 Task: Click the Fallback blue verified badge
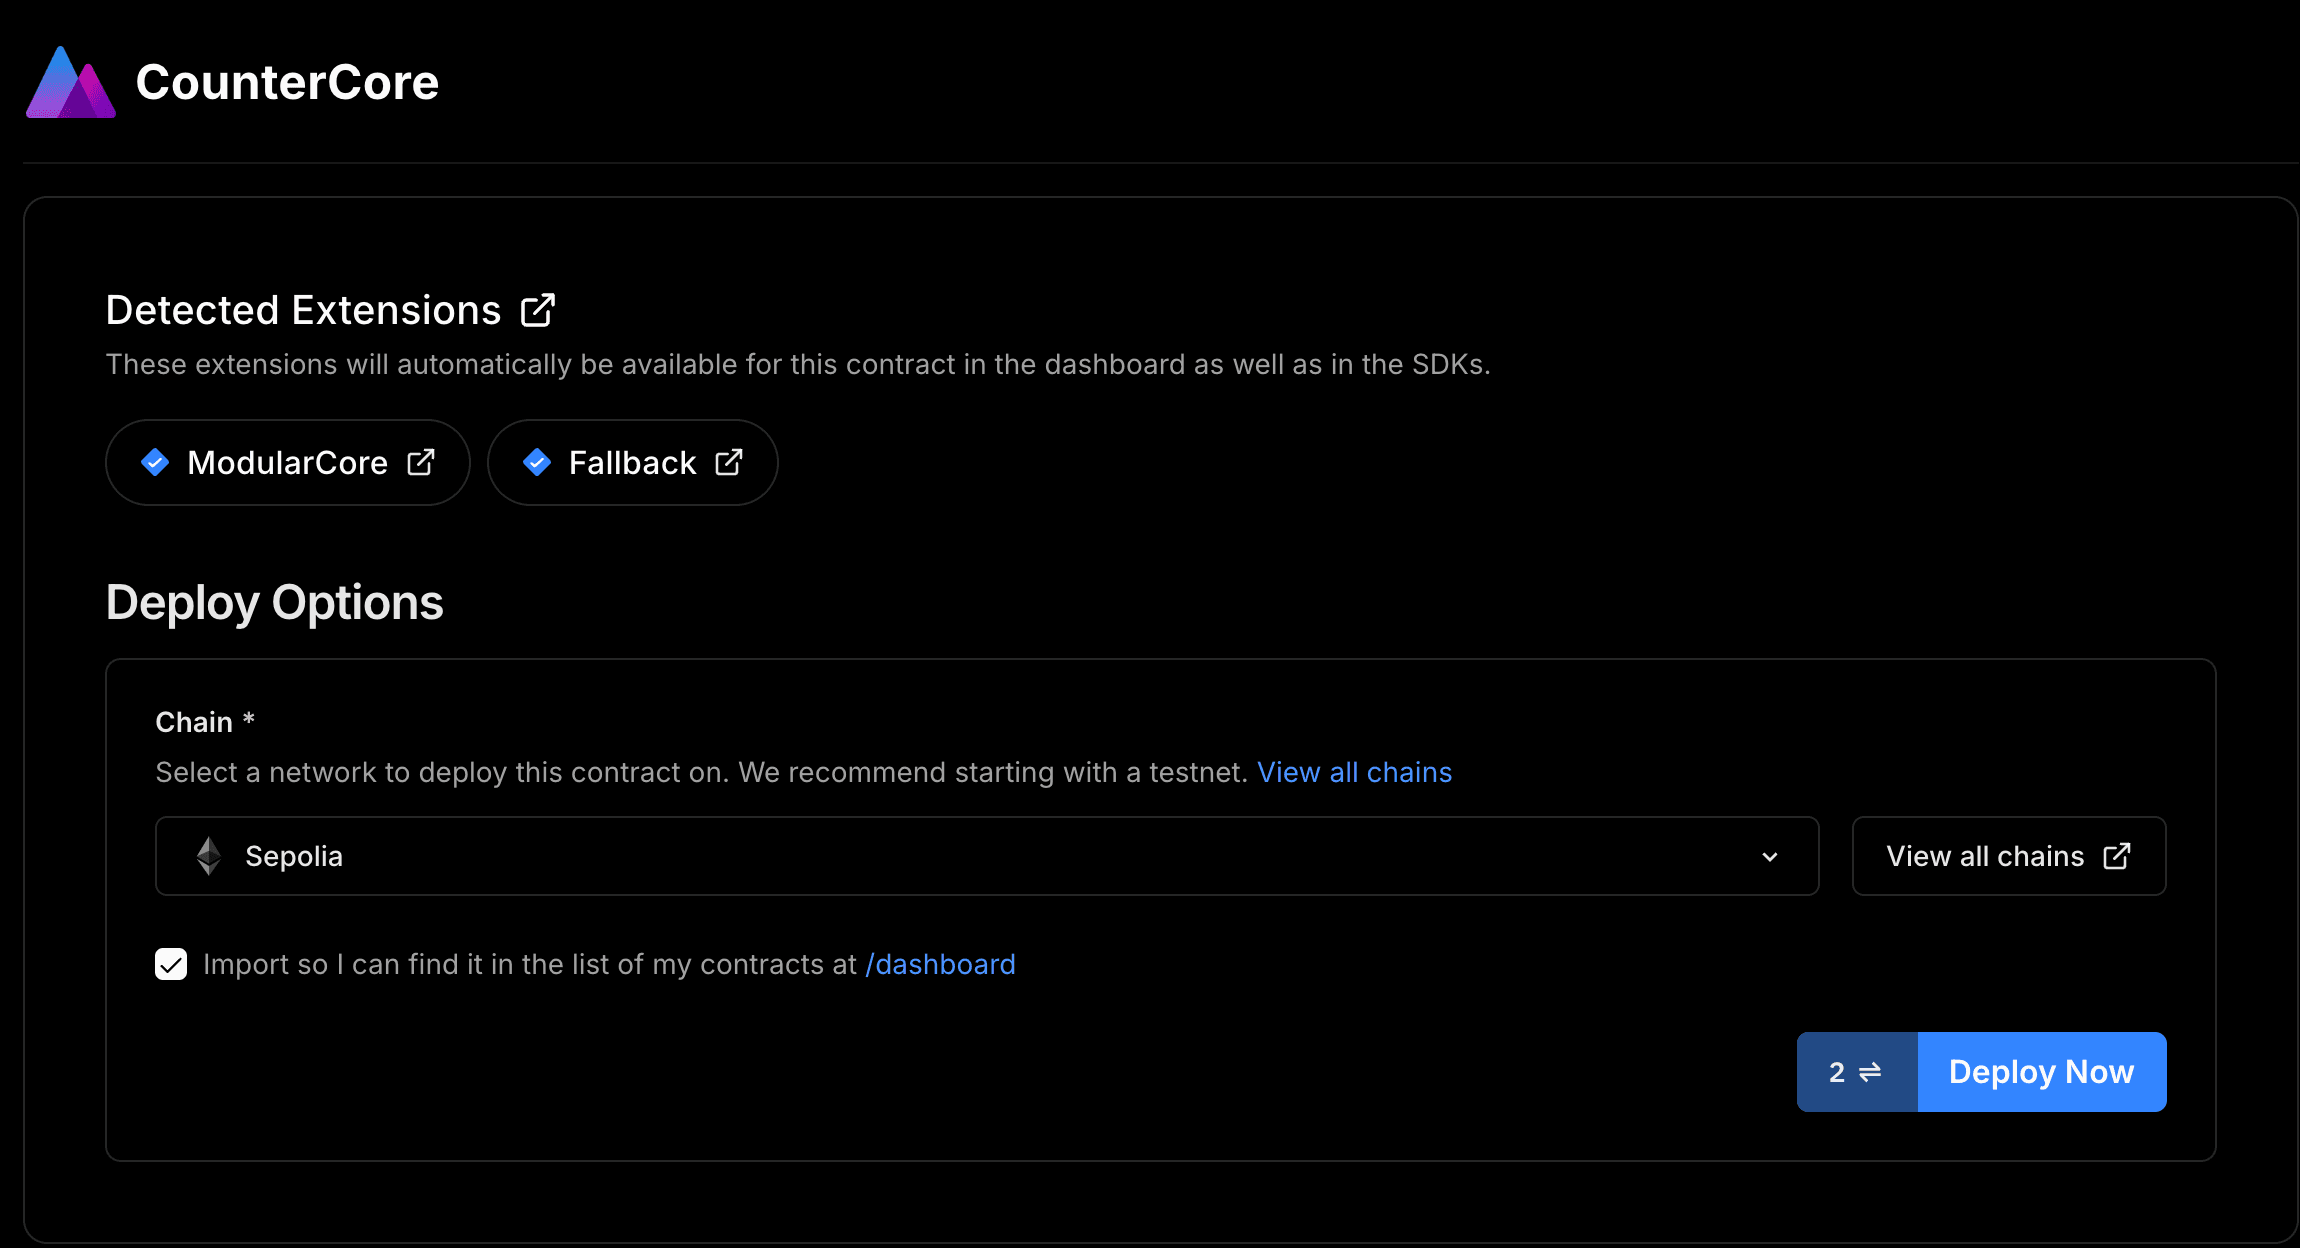point(537,462)
